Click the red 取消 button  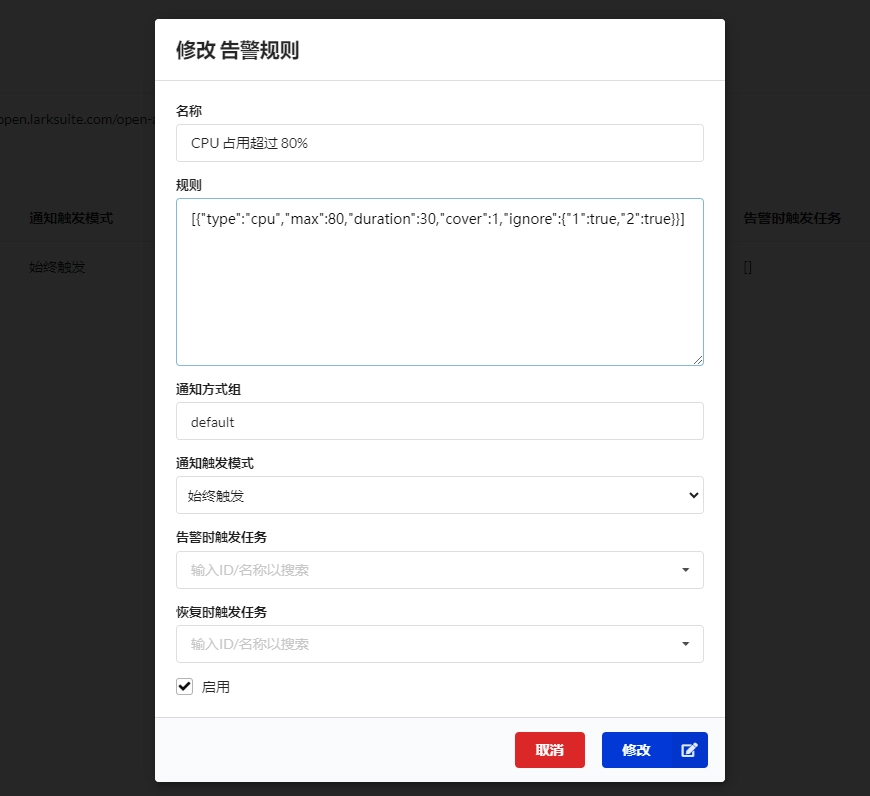point(549,750)
